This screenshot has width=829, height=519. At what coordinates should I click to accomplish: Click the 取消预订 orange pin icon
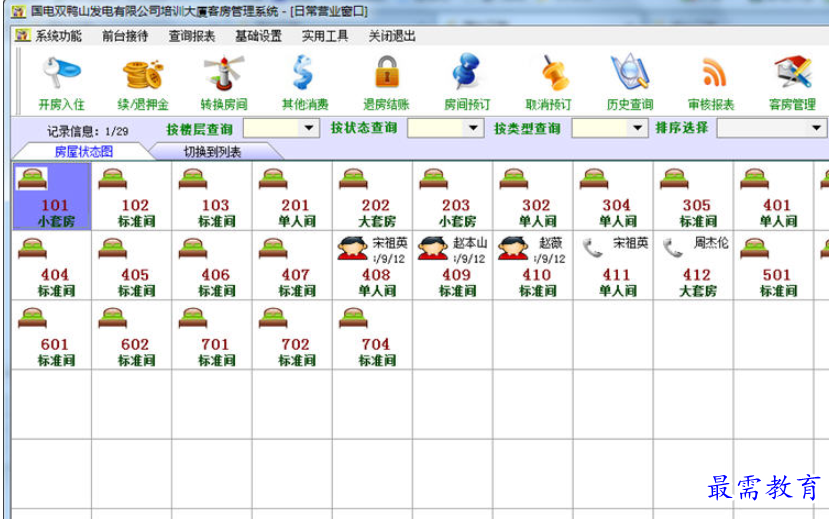[553, 73]
